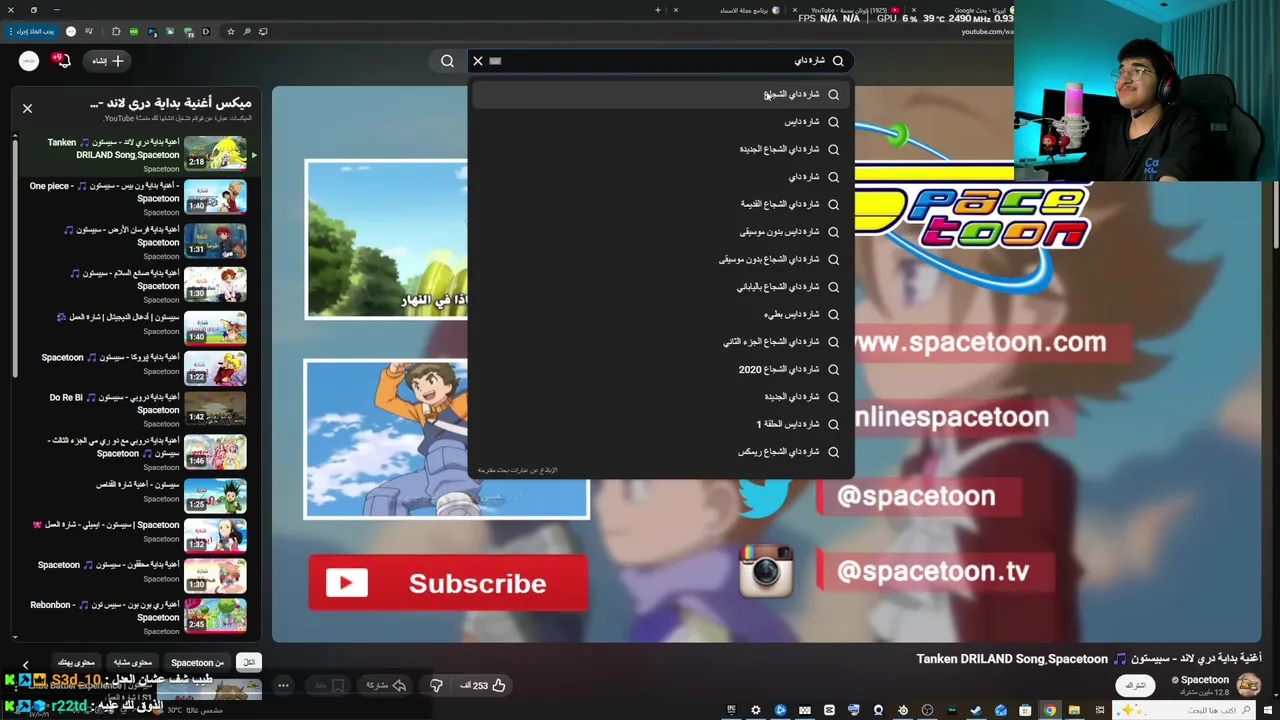The width and height of the screenshot is (1280, 720).
Task: Select the الكل filter chip
Action: 249,662
